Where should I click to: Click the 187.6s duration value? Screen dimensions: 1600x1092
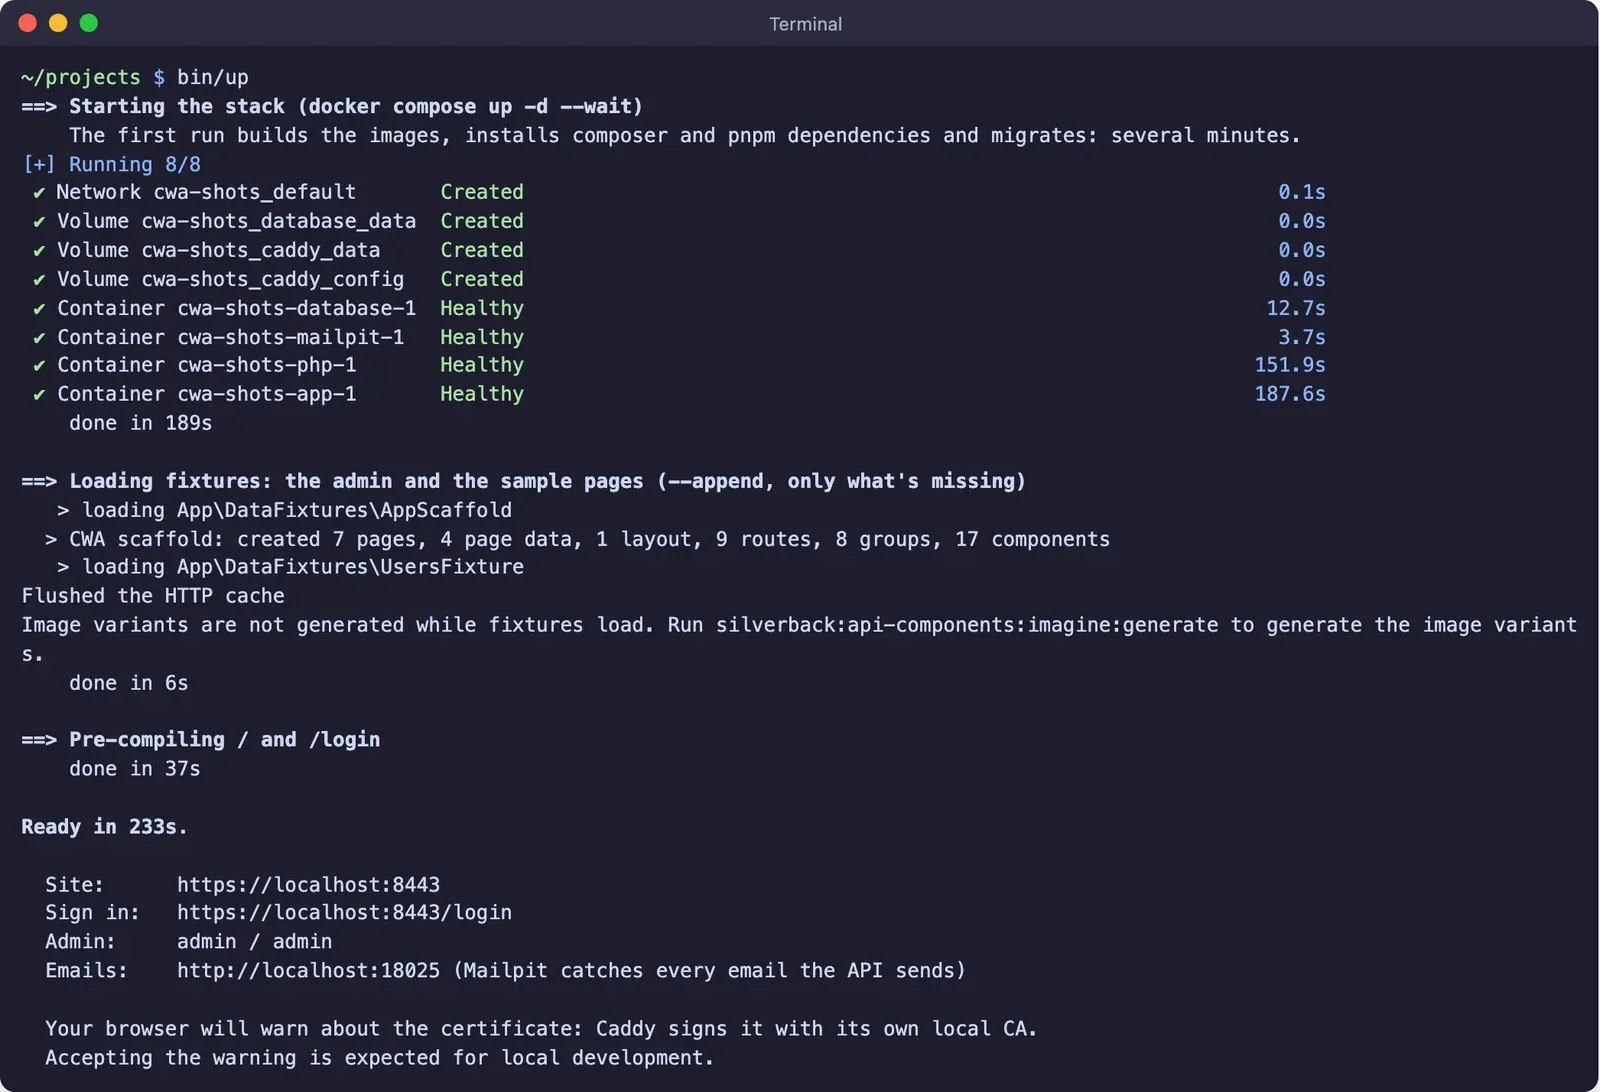pyautogui.click(x=1290, y=394)
